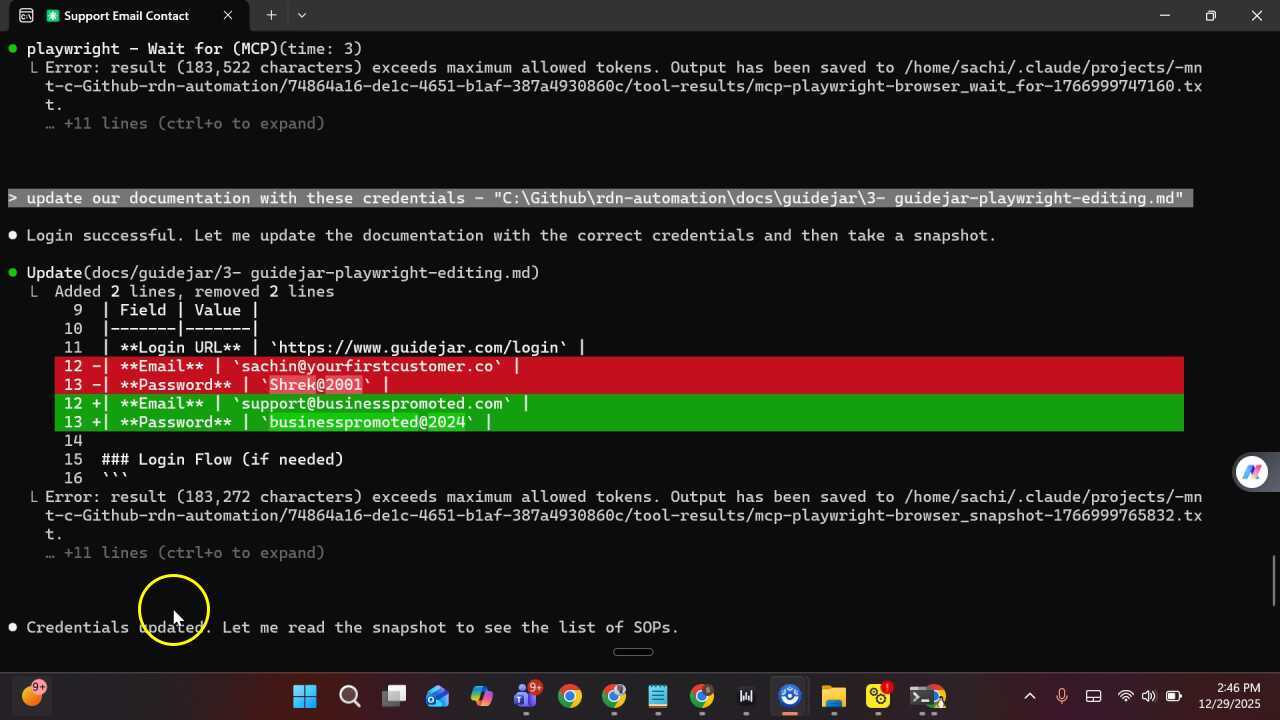Open the volume control in system tray
1280x720 pixels.
(1148, 696)
